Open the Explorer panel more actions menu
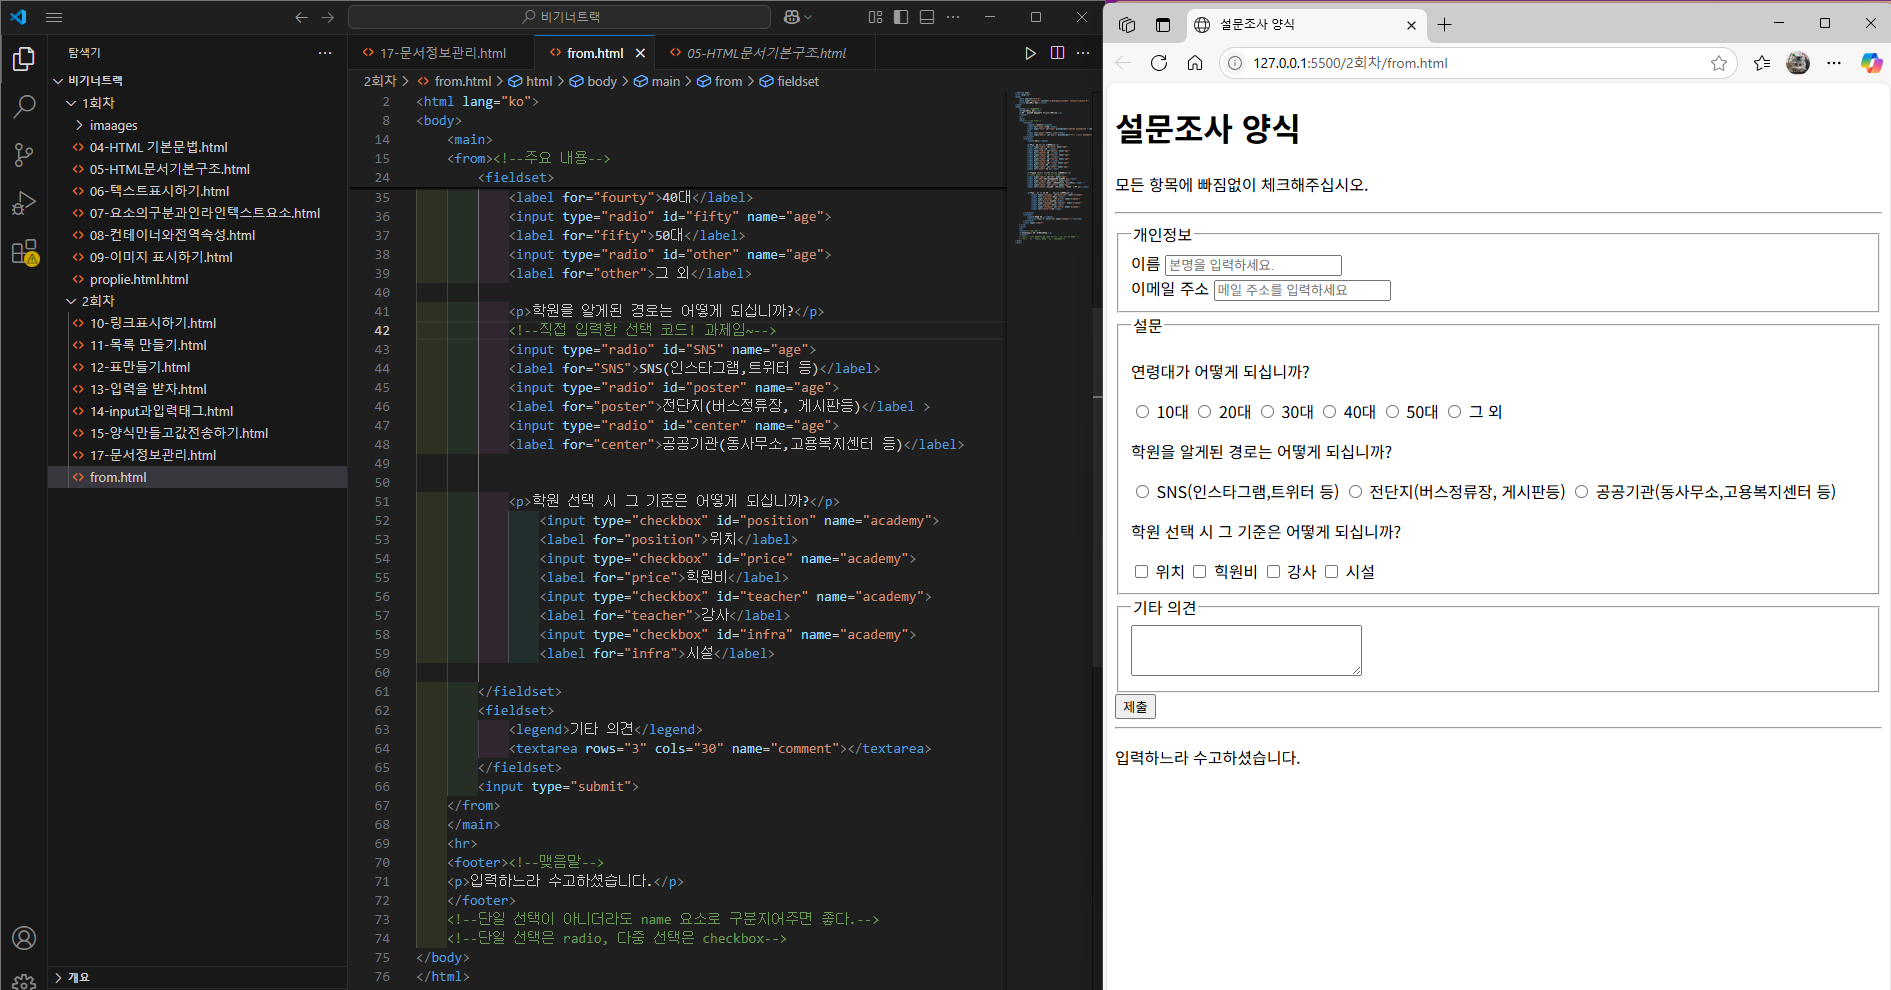 pos(325,53)
